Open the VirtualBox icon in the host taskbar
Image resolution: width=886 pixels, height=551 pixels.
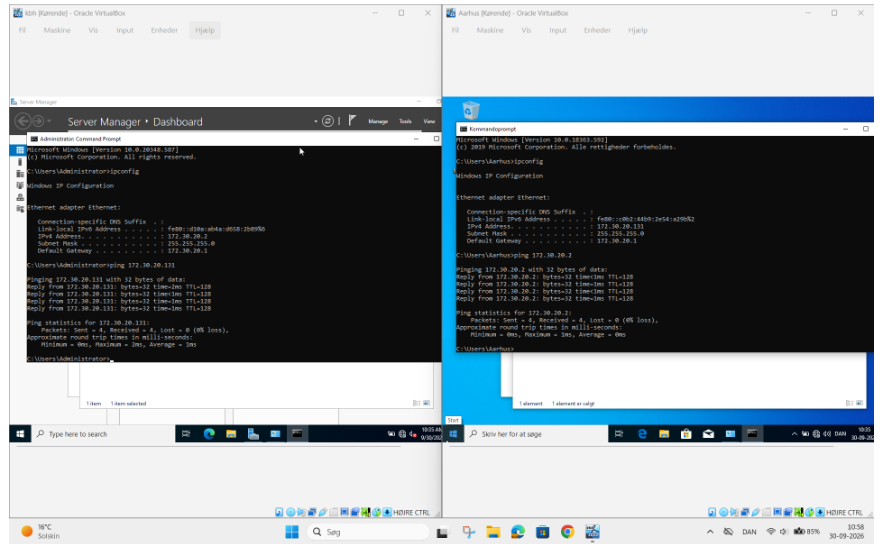coord(592,532)
